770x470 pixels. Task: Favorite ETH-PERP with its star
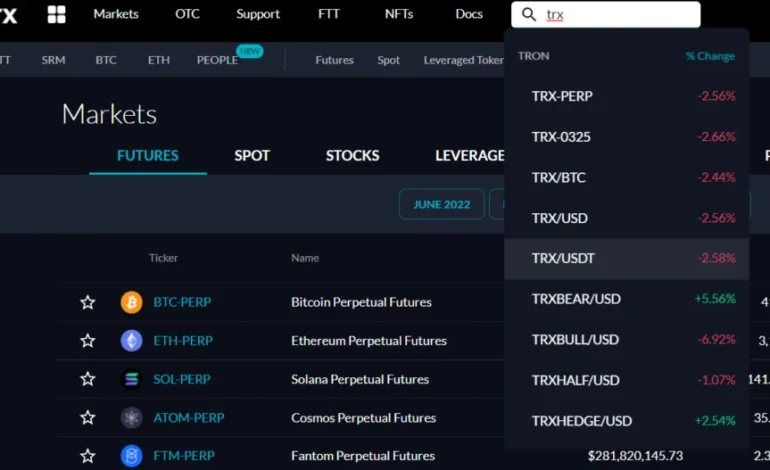(x=87, y=340)
